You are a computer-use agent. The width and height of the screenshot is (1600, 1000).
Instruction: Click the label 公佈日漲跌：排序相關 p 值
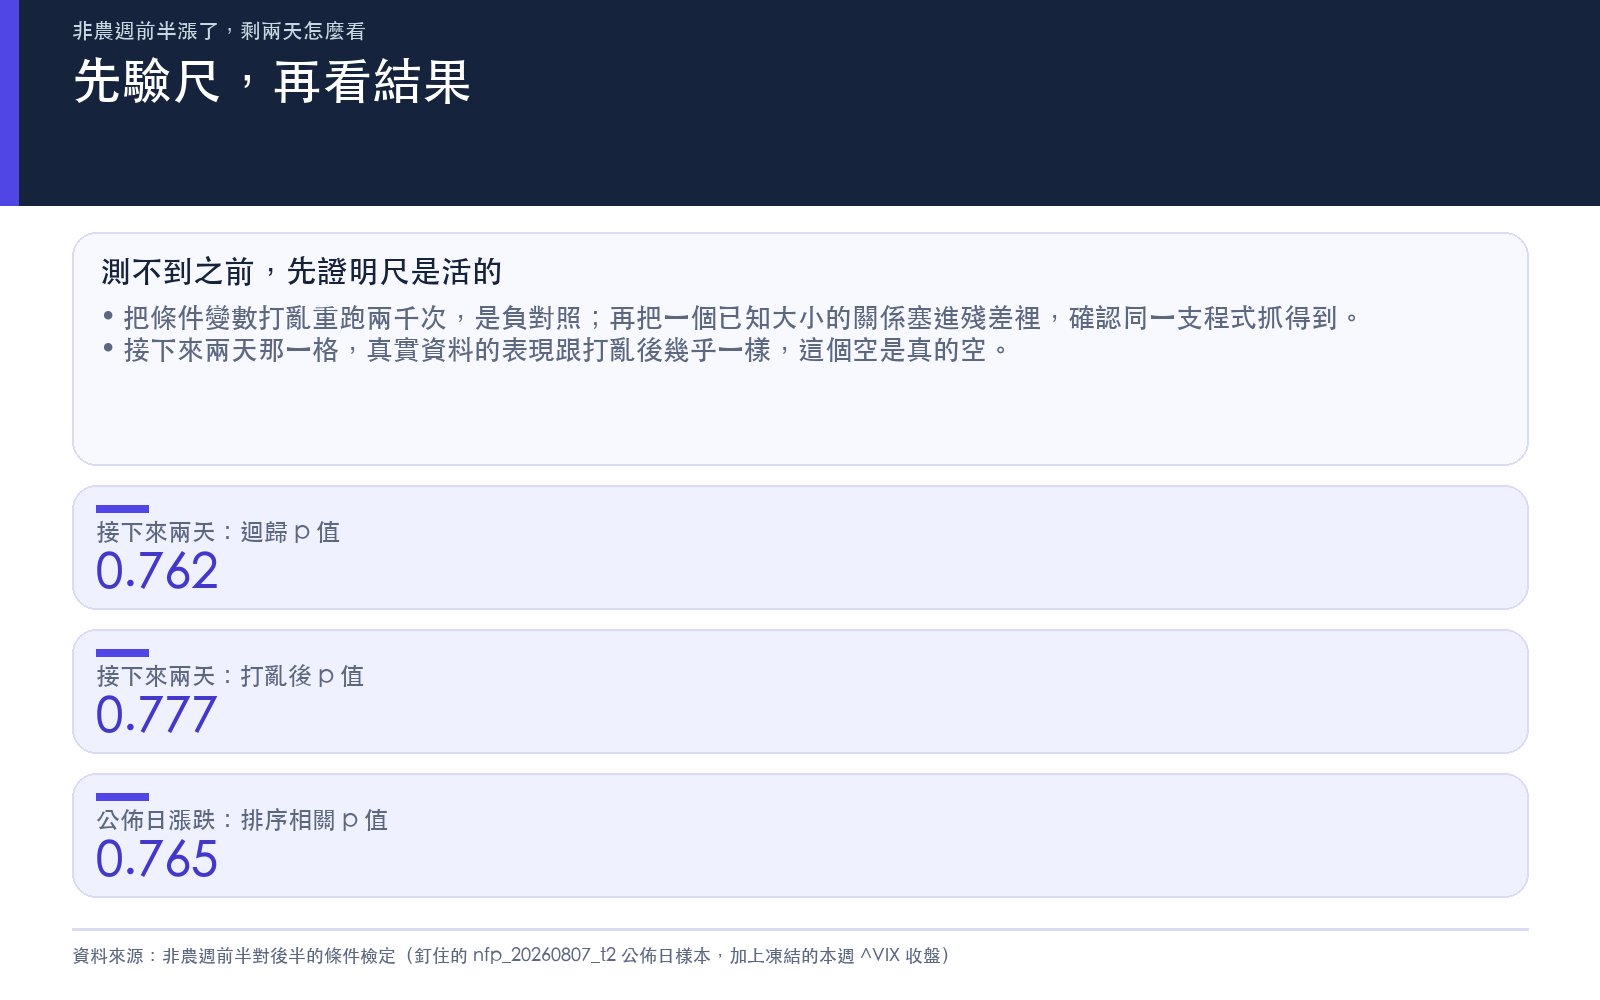pyautogui.click(x=242, y=820)
